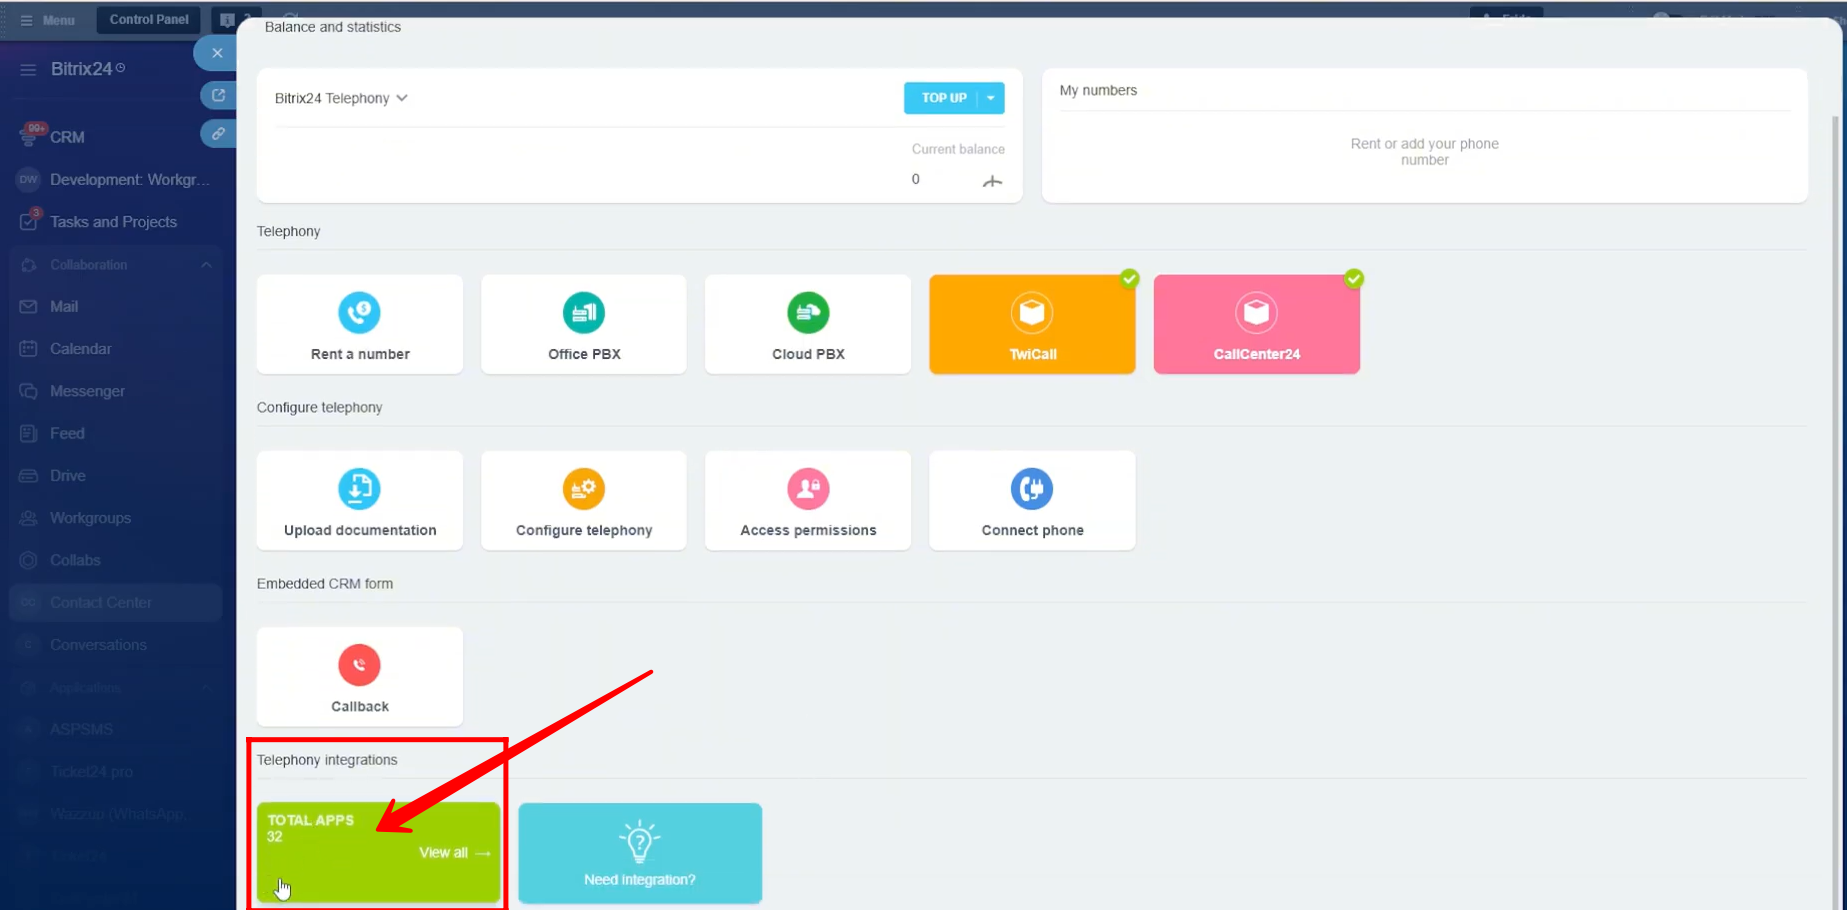Expand the Bitrix24 Telephony dropdown
The width and height of the screenshot is (1847, 910).
pos(341,98)
